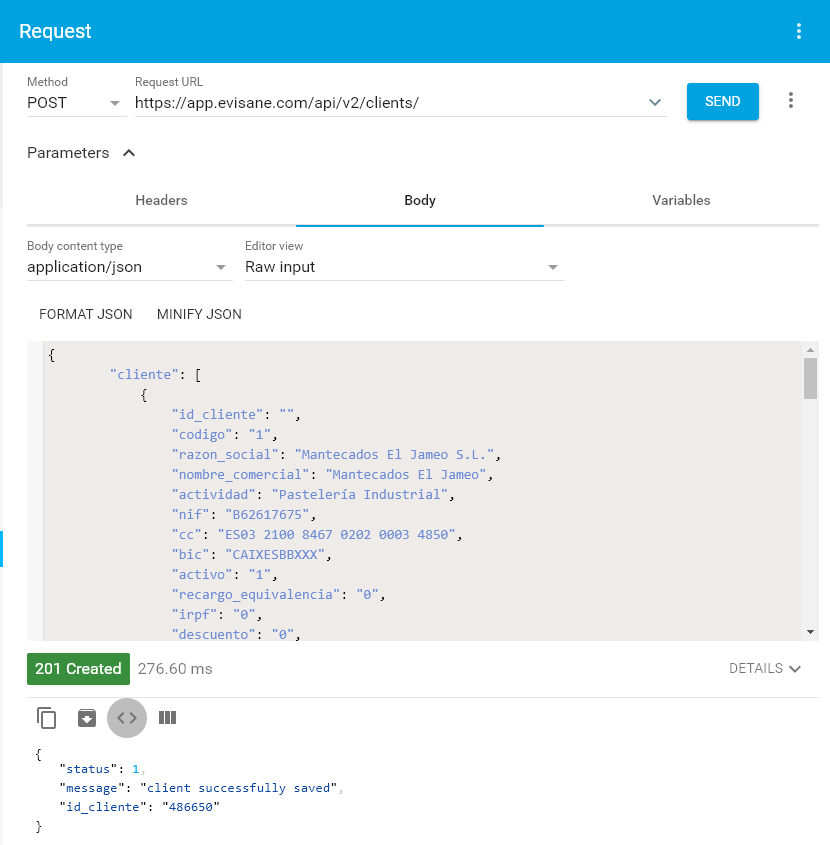Collapse the Parameters section
830x845 pixels.
tap(128, 153)
